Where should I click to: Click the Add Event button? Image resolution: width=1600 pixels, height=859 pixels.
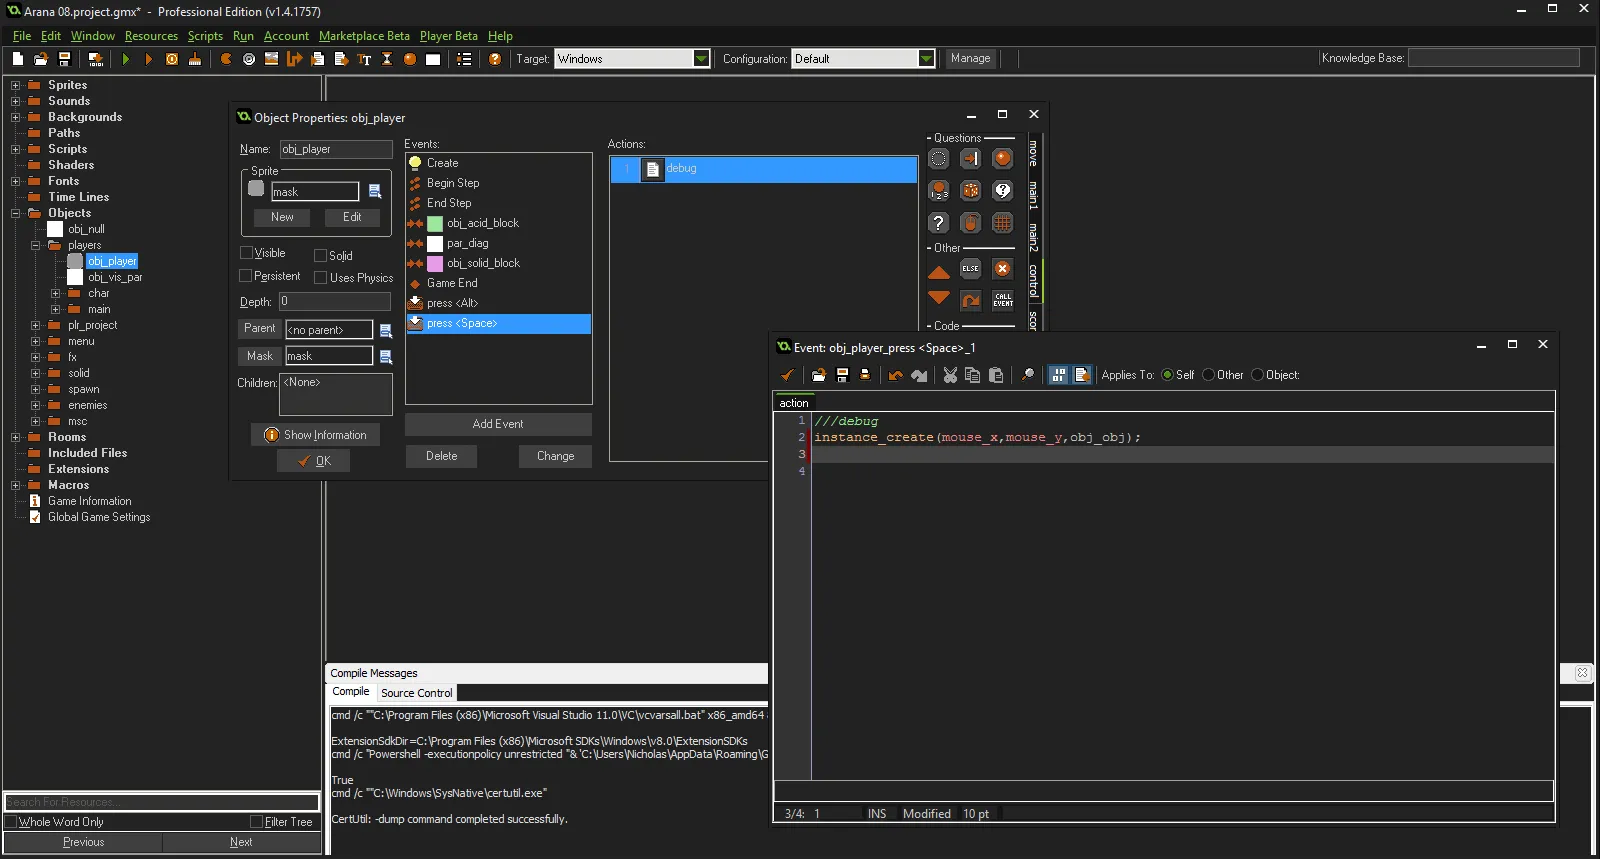(498, 424)
